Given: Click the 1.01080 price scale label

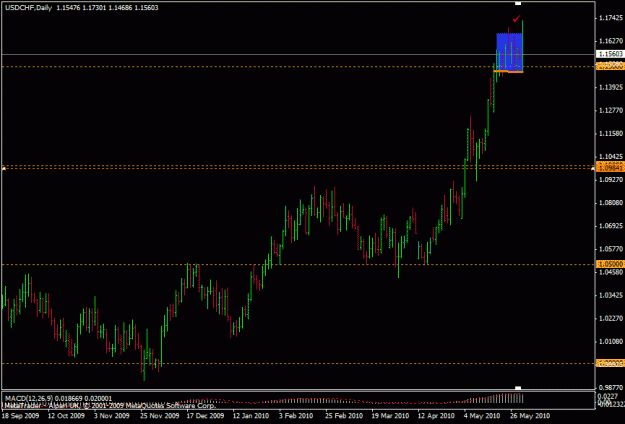Looking at the screenshot, I should tap(610, 342).
